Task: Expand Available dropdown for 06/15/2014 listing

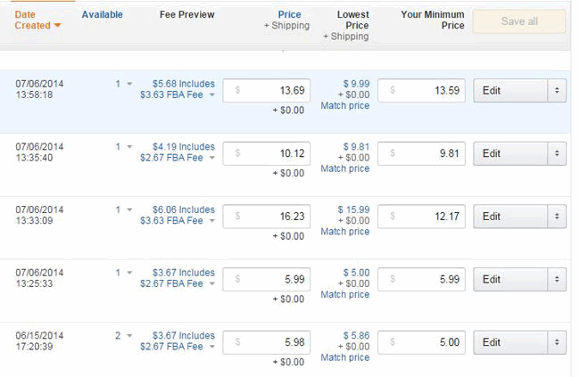Action: pyautogui.click(x=129, y=336)
